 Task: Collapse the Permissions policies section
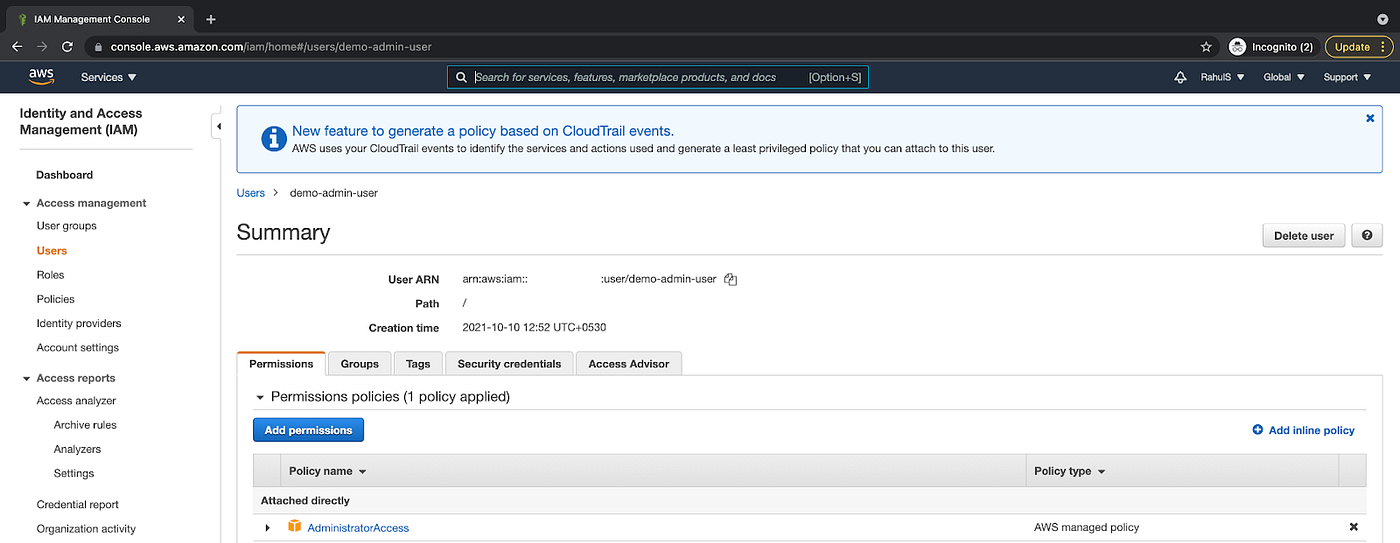tap(260, 397)
